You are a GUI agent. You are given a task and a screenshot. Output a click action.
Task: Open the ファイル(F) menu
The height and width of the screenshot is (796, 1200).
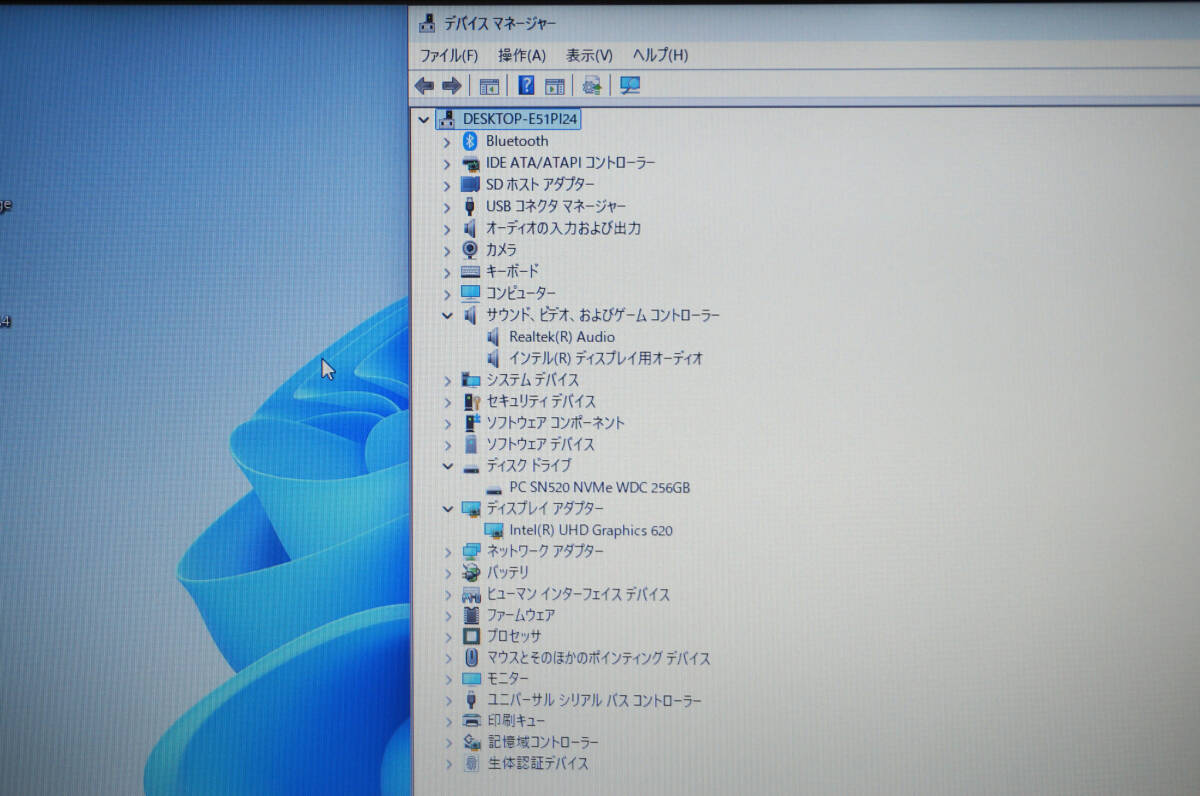448,55
